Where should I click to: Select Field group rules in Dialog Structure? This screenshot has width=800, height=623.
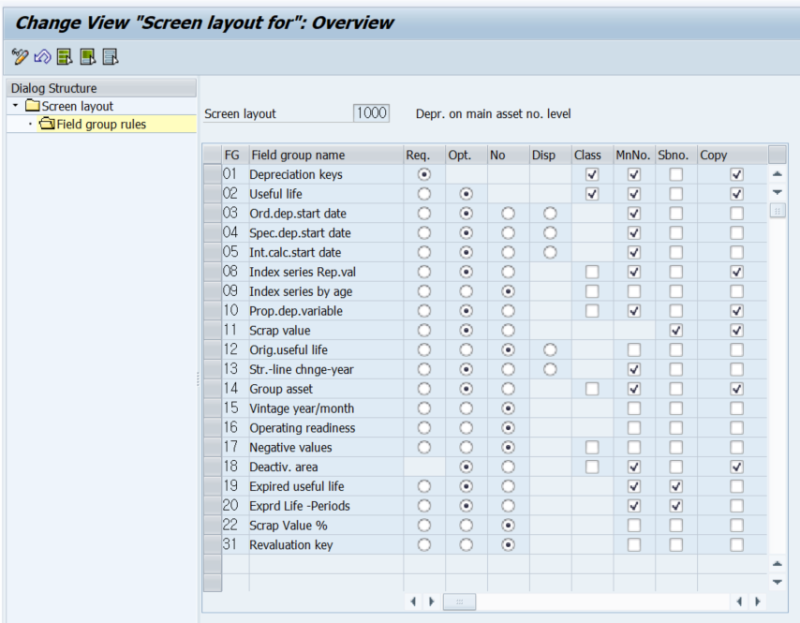pyautogui.click(x=93, y=124)
